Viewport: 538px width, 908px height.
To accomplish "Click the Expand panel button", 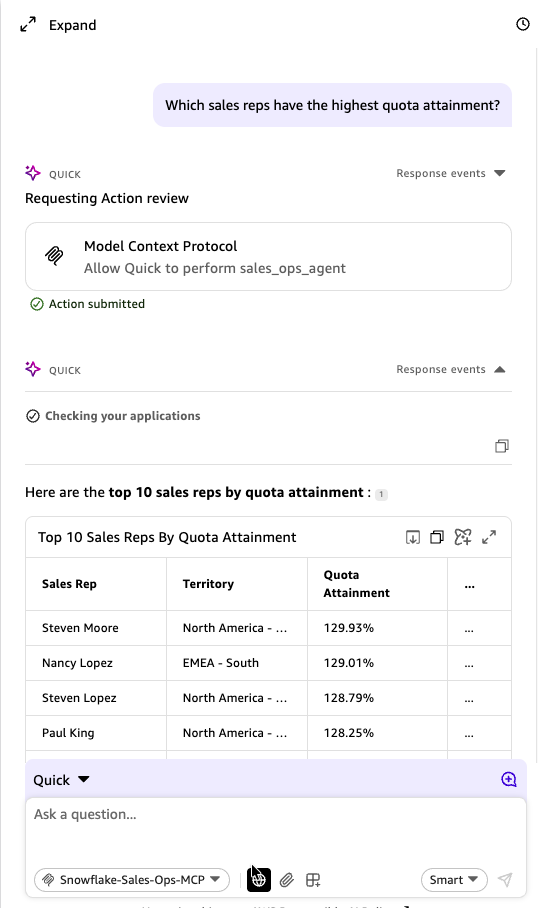I will tap(58, 25).
